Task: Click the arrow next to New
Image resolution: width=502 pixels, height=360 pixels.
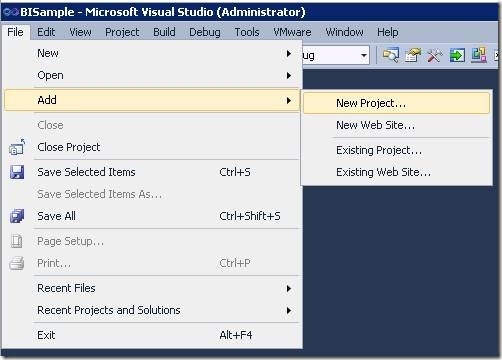Action: pyautogui.click(x=289, y=53)
